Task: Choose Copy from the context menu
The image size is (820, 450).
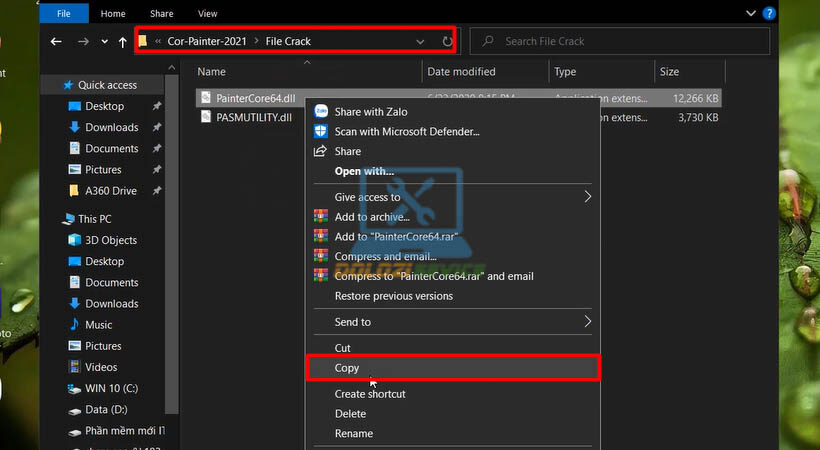Action: [x=347, y=368]
